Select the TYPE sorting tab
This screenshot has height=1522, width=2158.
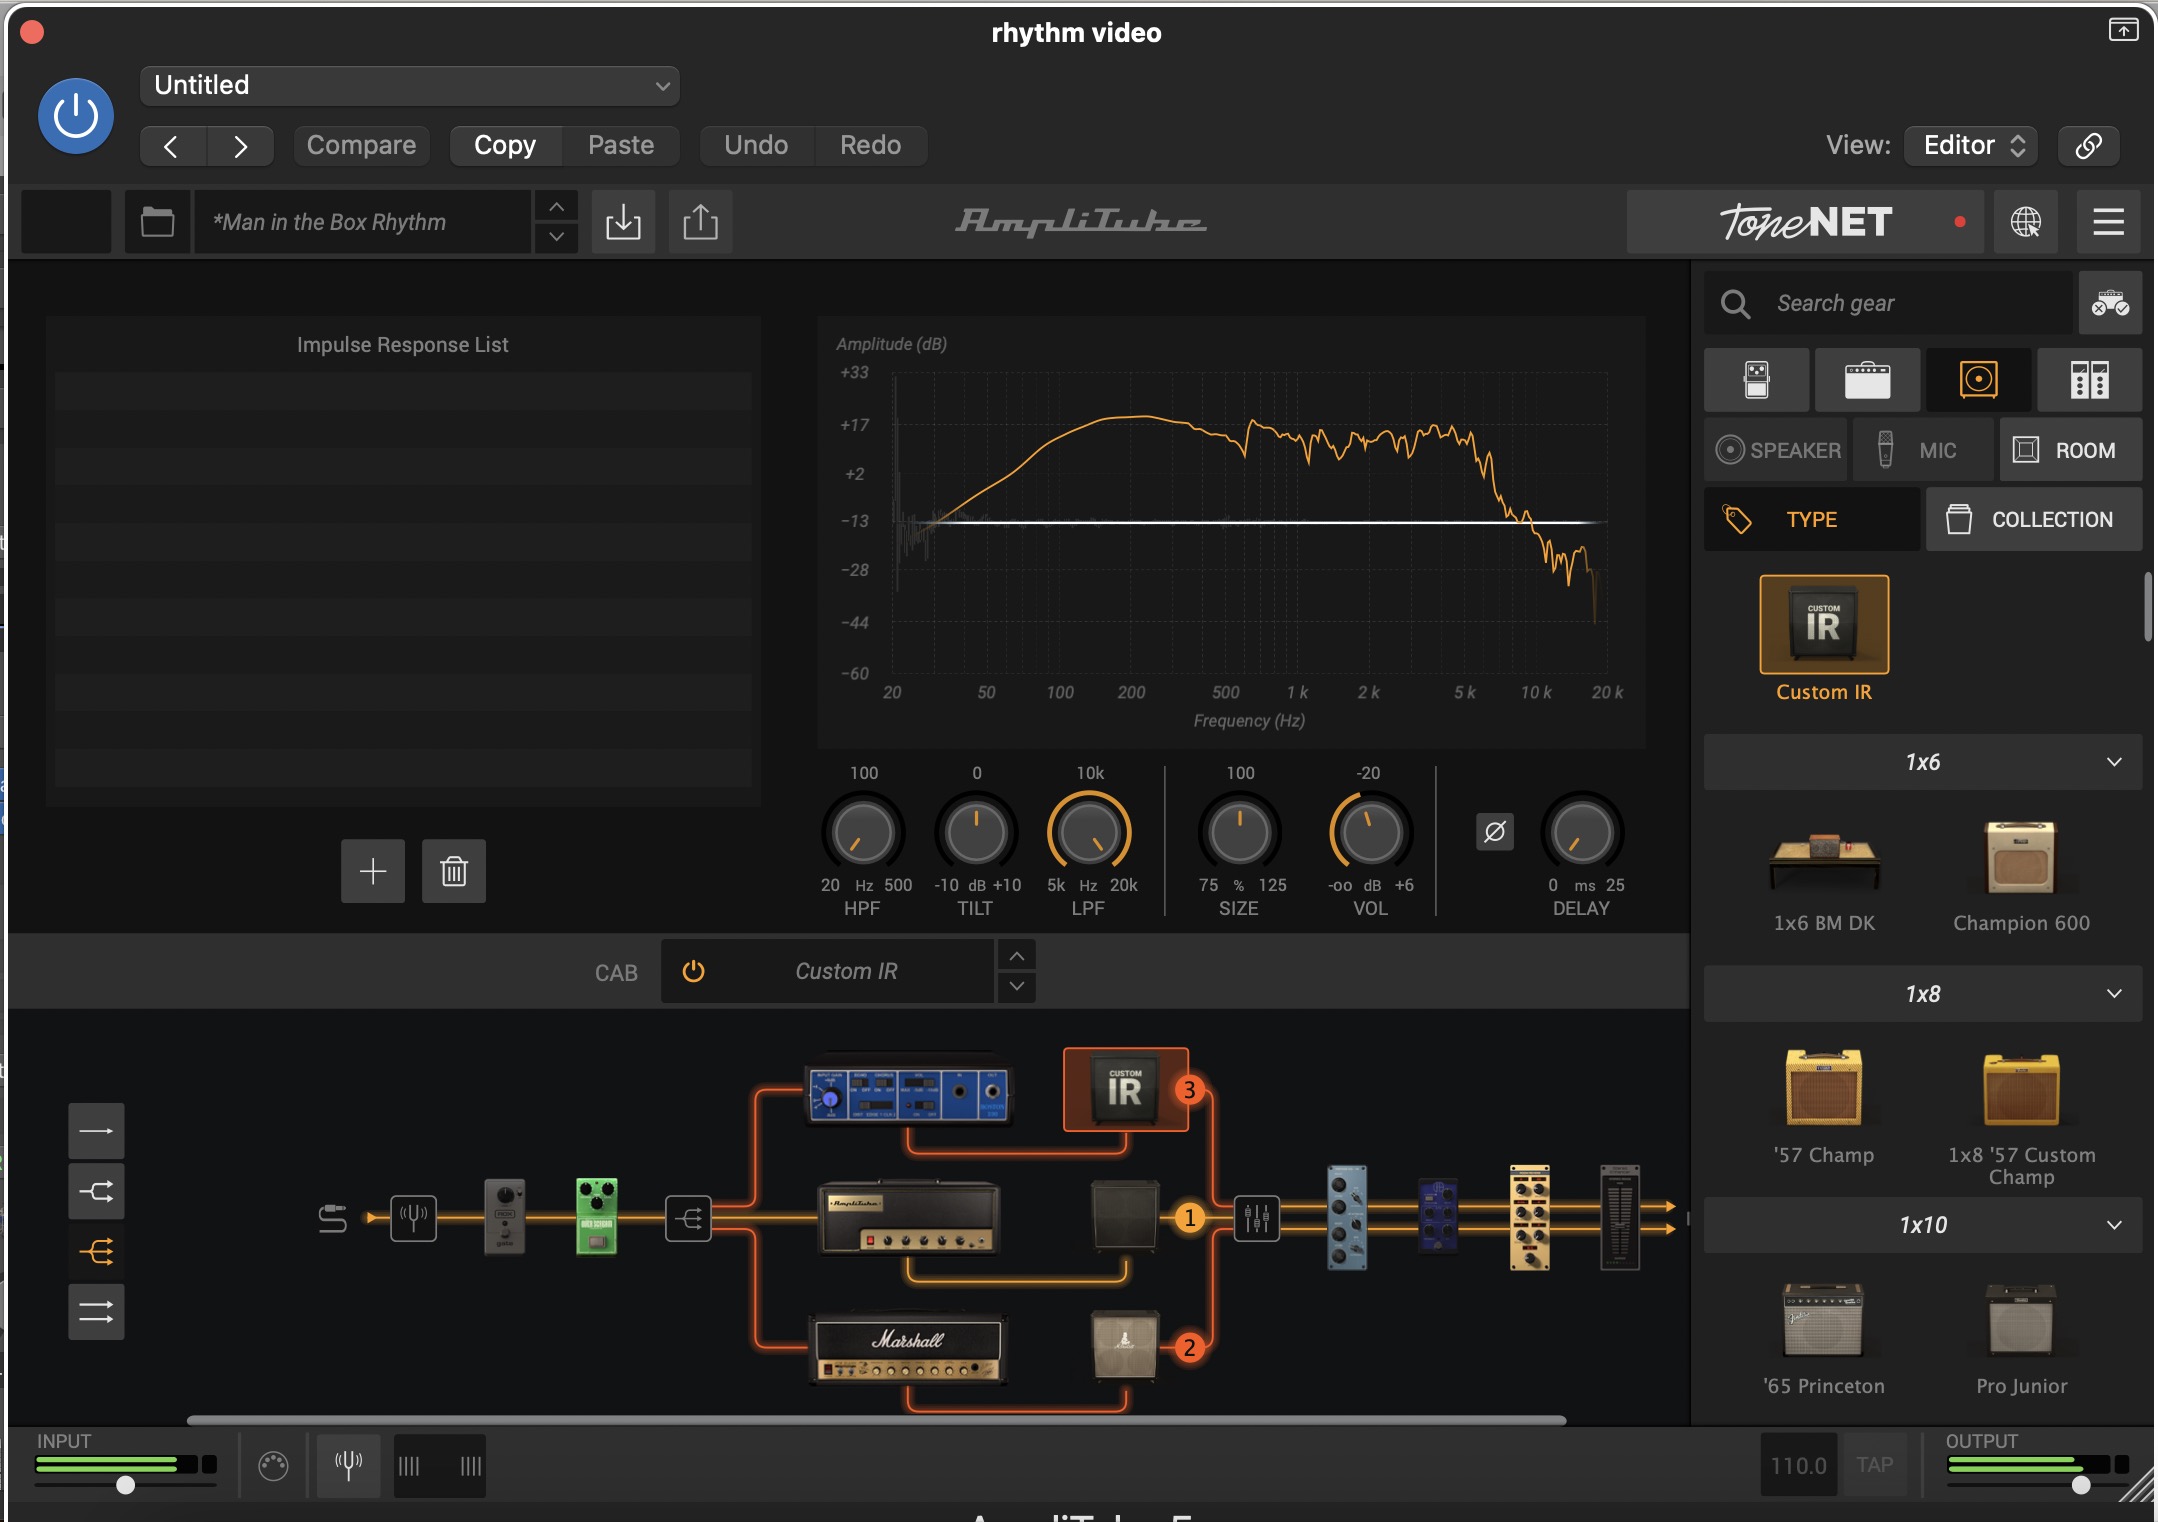pyautogui.click(x=1812, y=519)
